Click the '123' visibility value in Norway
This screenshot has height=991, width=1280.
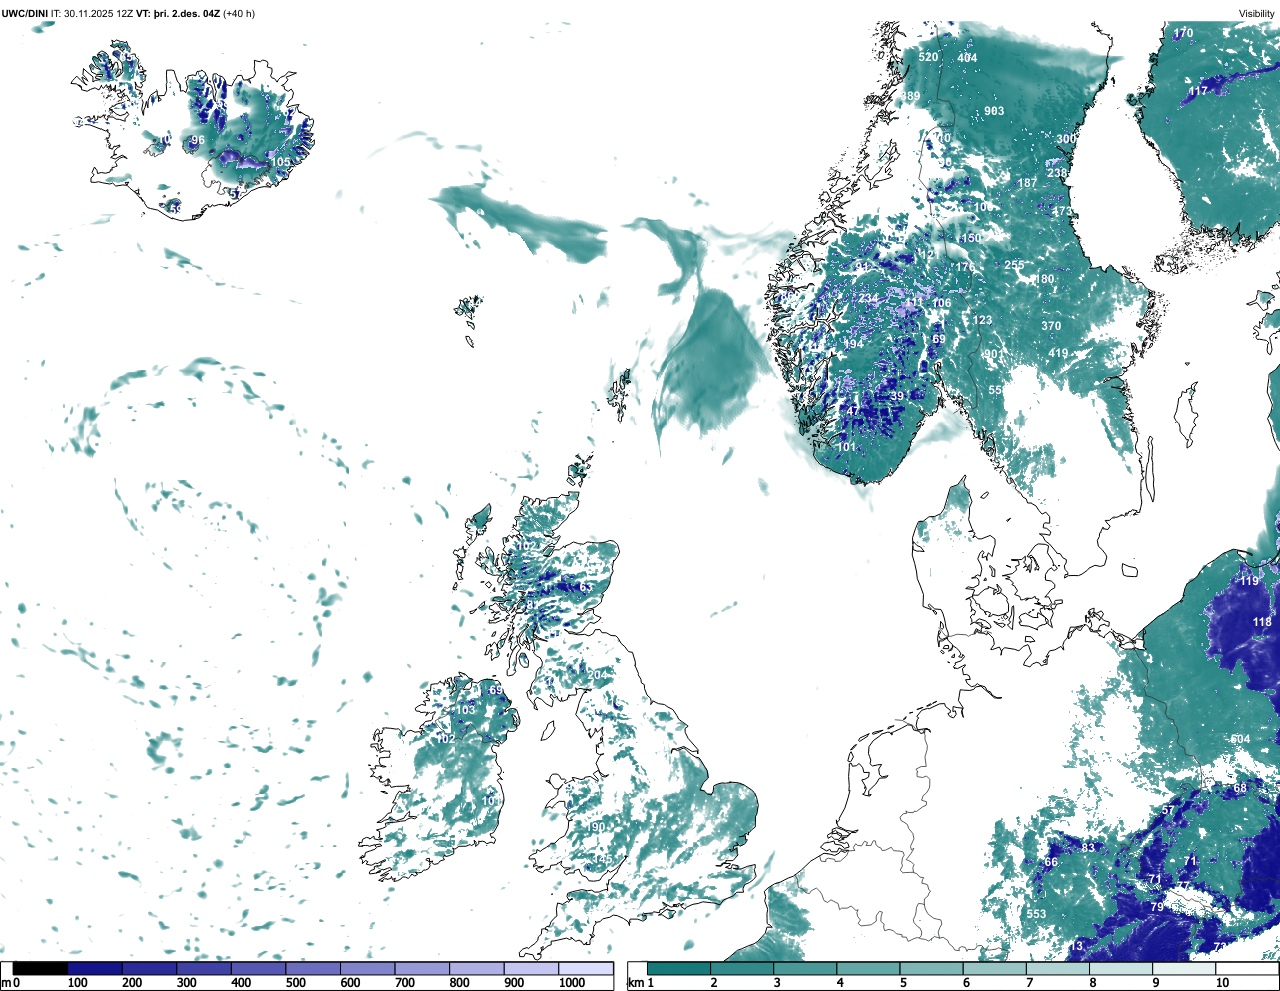(983, 321)
